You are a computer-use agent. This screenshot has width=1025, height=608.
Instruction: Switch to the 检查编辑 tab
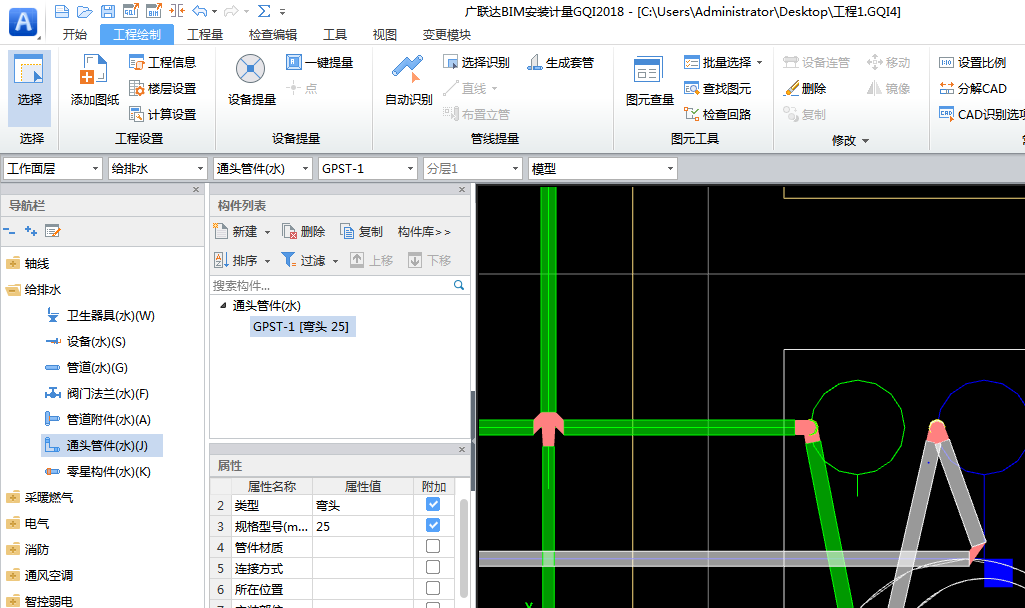pos(273,35)
